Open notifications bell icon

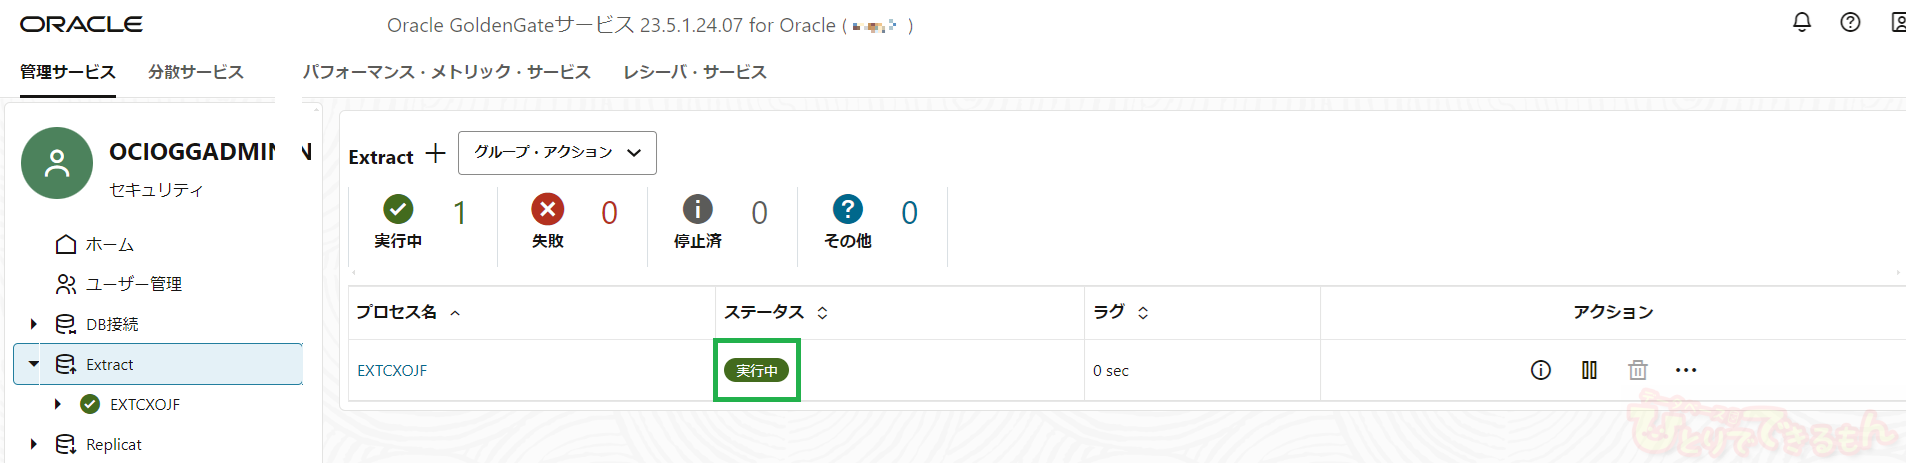pyautogui.click(x=1801, y=22)
